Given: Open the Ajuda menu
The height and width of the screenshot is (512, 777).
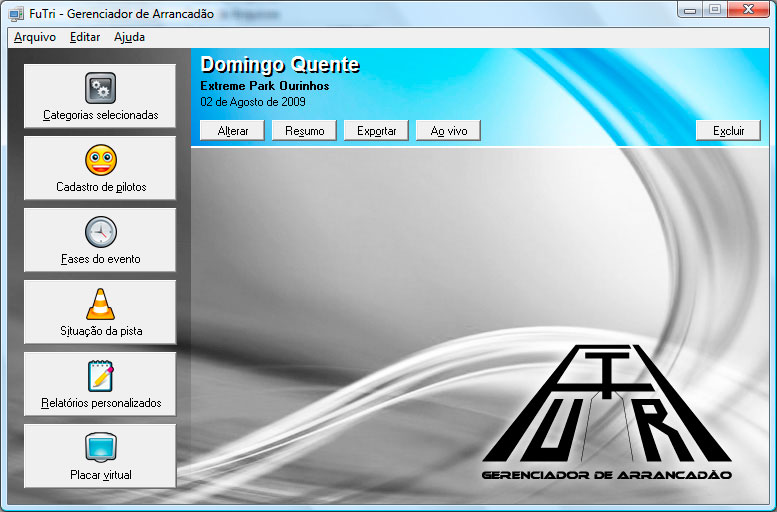Looking at the screenshot, I should point(129,37).
